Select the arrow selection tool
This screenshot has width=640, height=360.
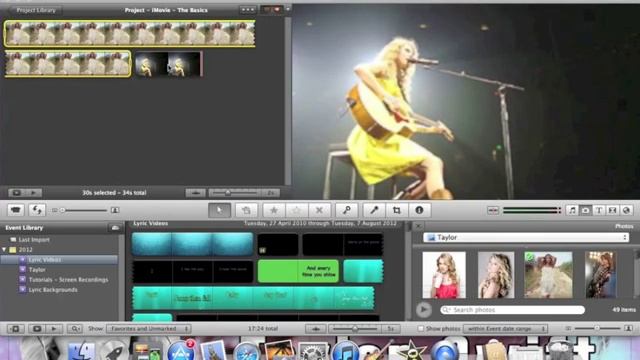tap(219, 210)
